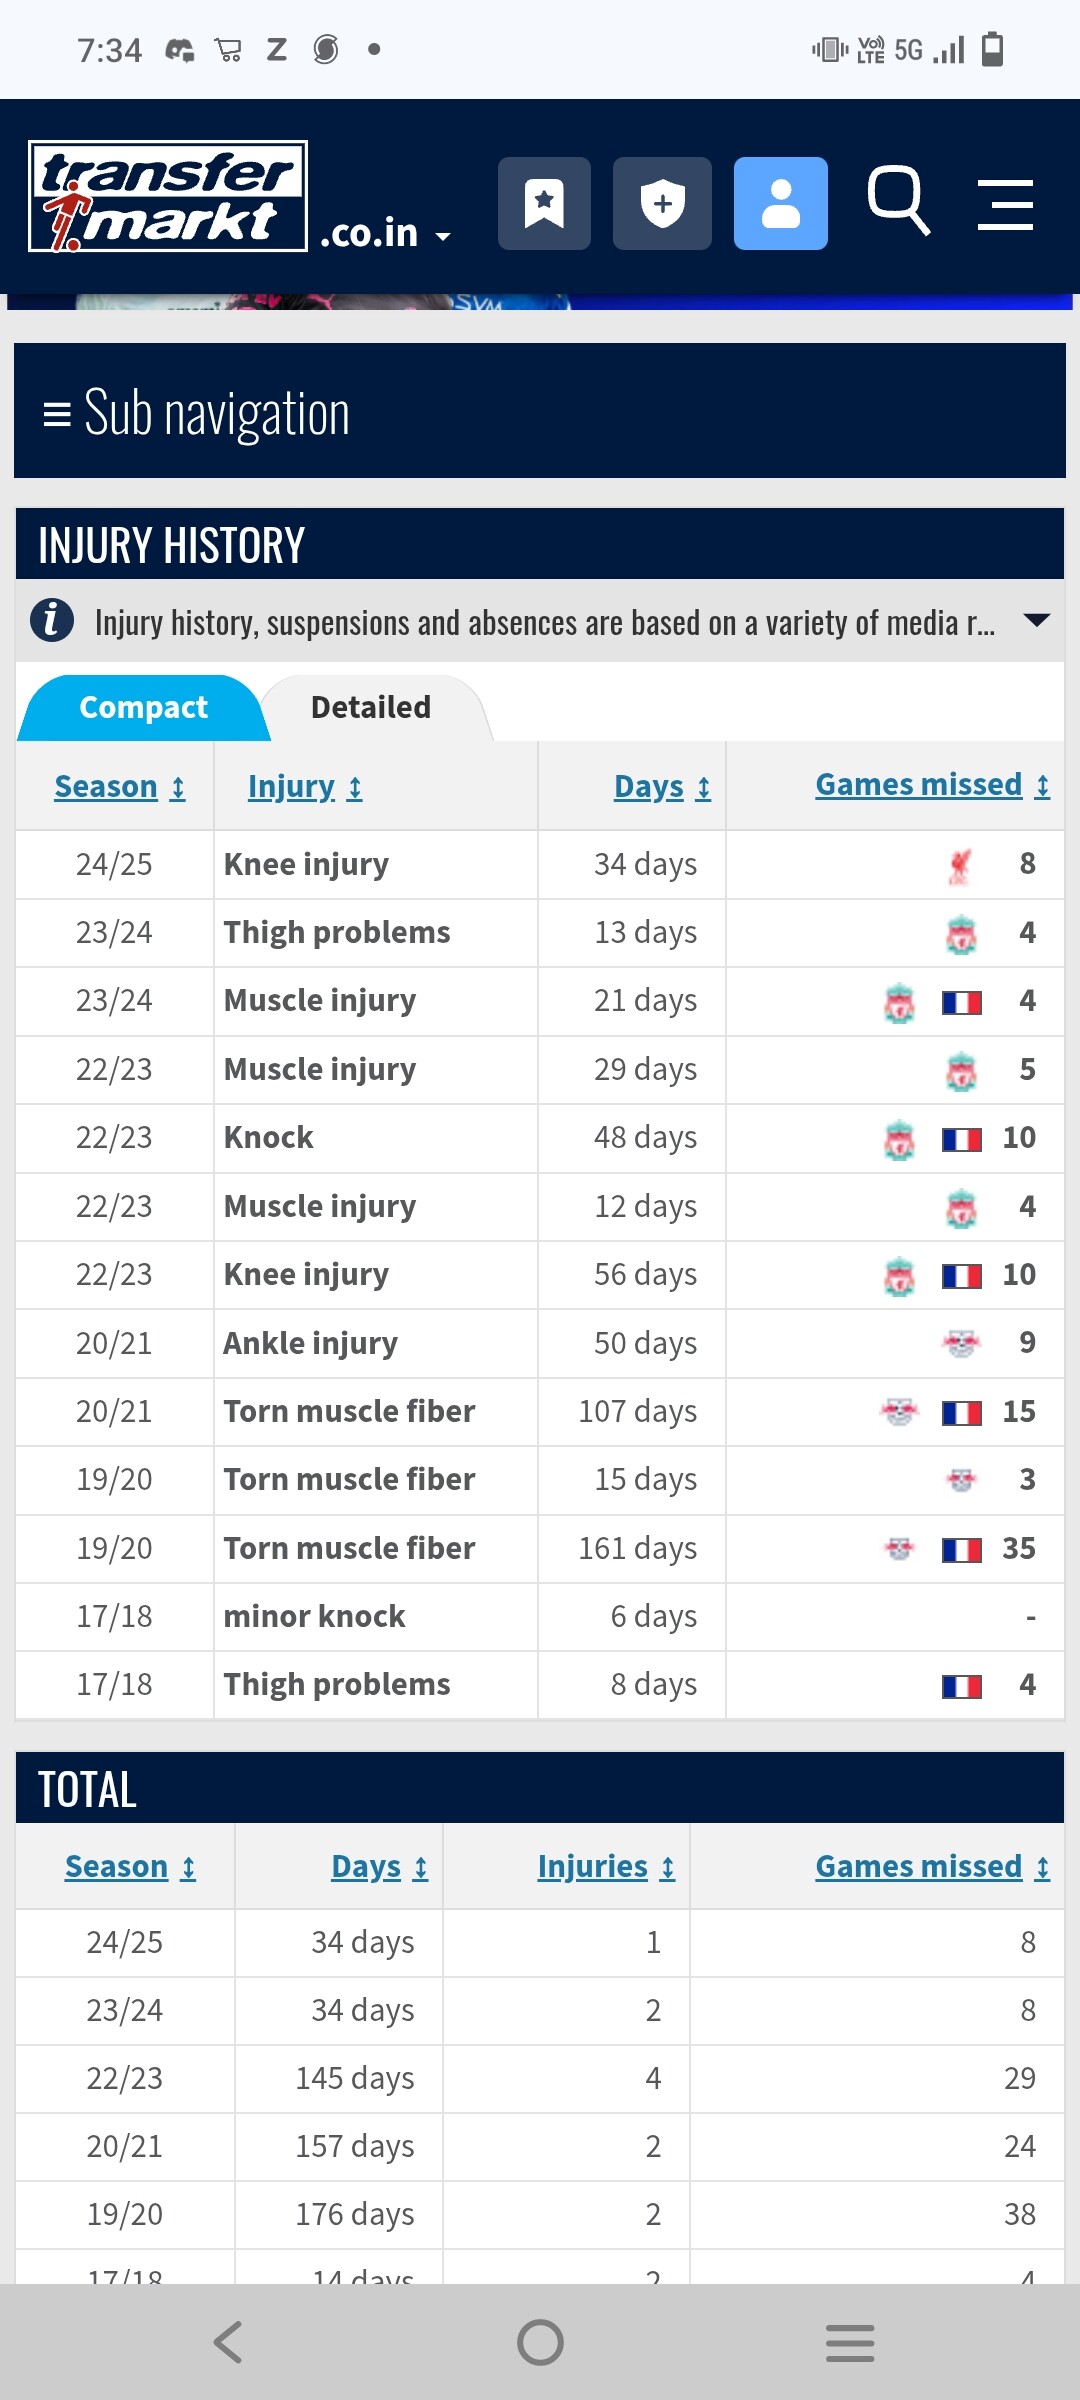Expand the injury history info note
The height and width of the screenshot is (2400, 1080).
tap(1037, 621)
